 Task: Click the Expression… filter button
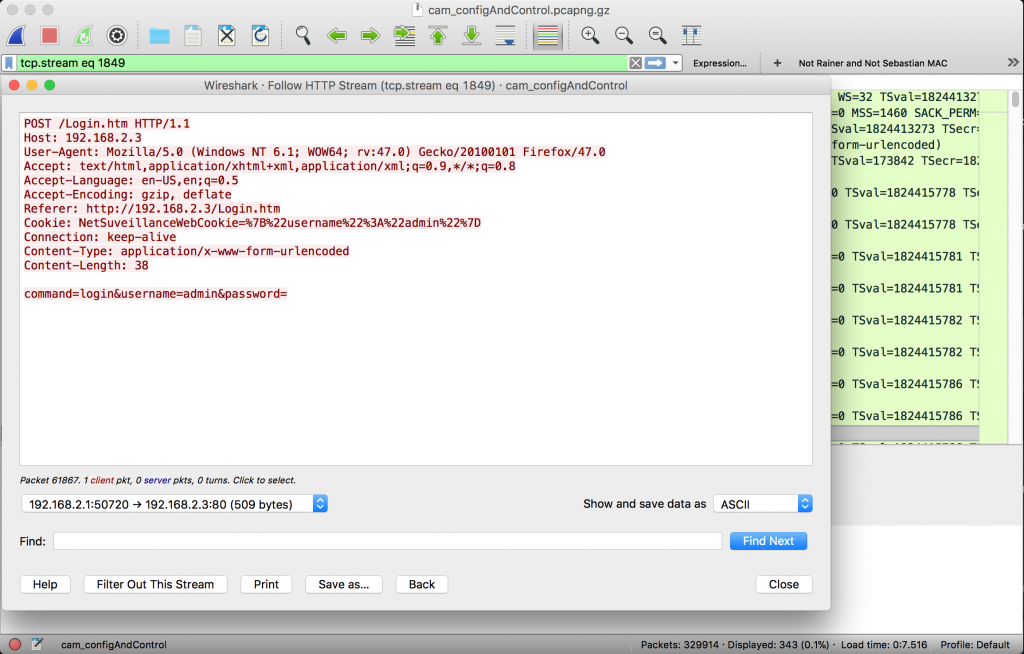click(x=720, y=63)
